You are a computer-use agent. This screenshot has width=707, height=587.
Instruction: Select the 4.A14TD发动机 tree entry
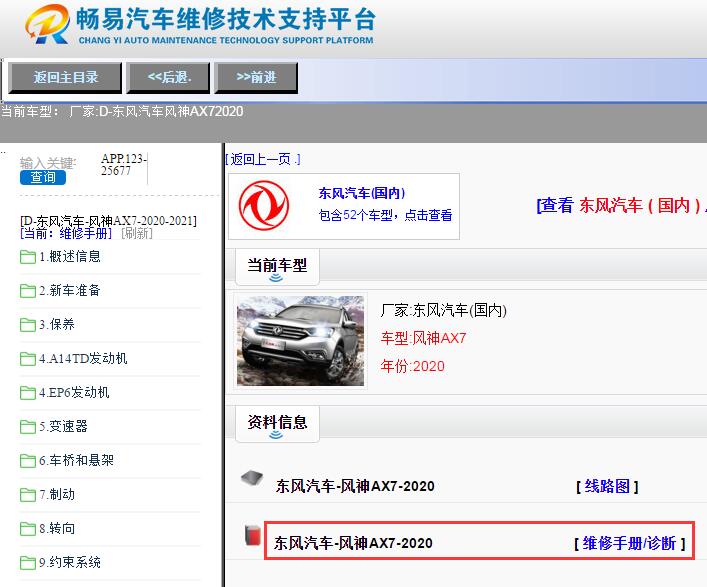(x=83, y=358)
